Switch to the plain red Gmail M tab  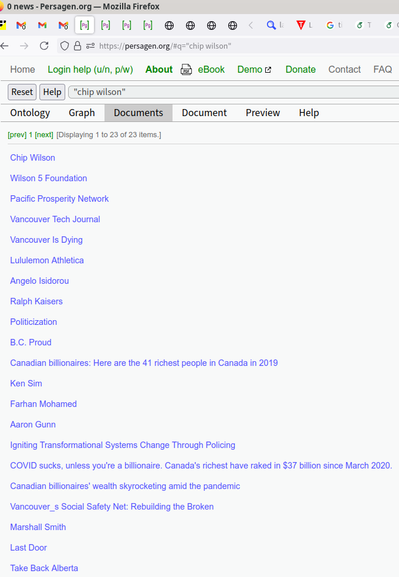tap(42, 25)
